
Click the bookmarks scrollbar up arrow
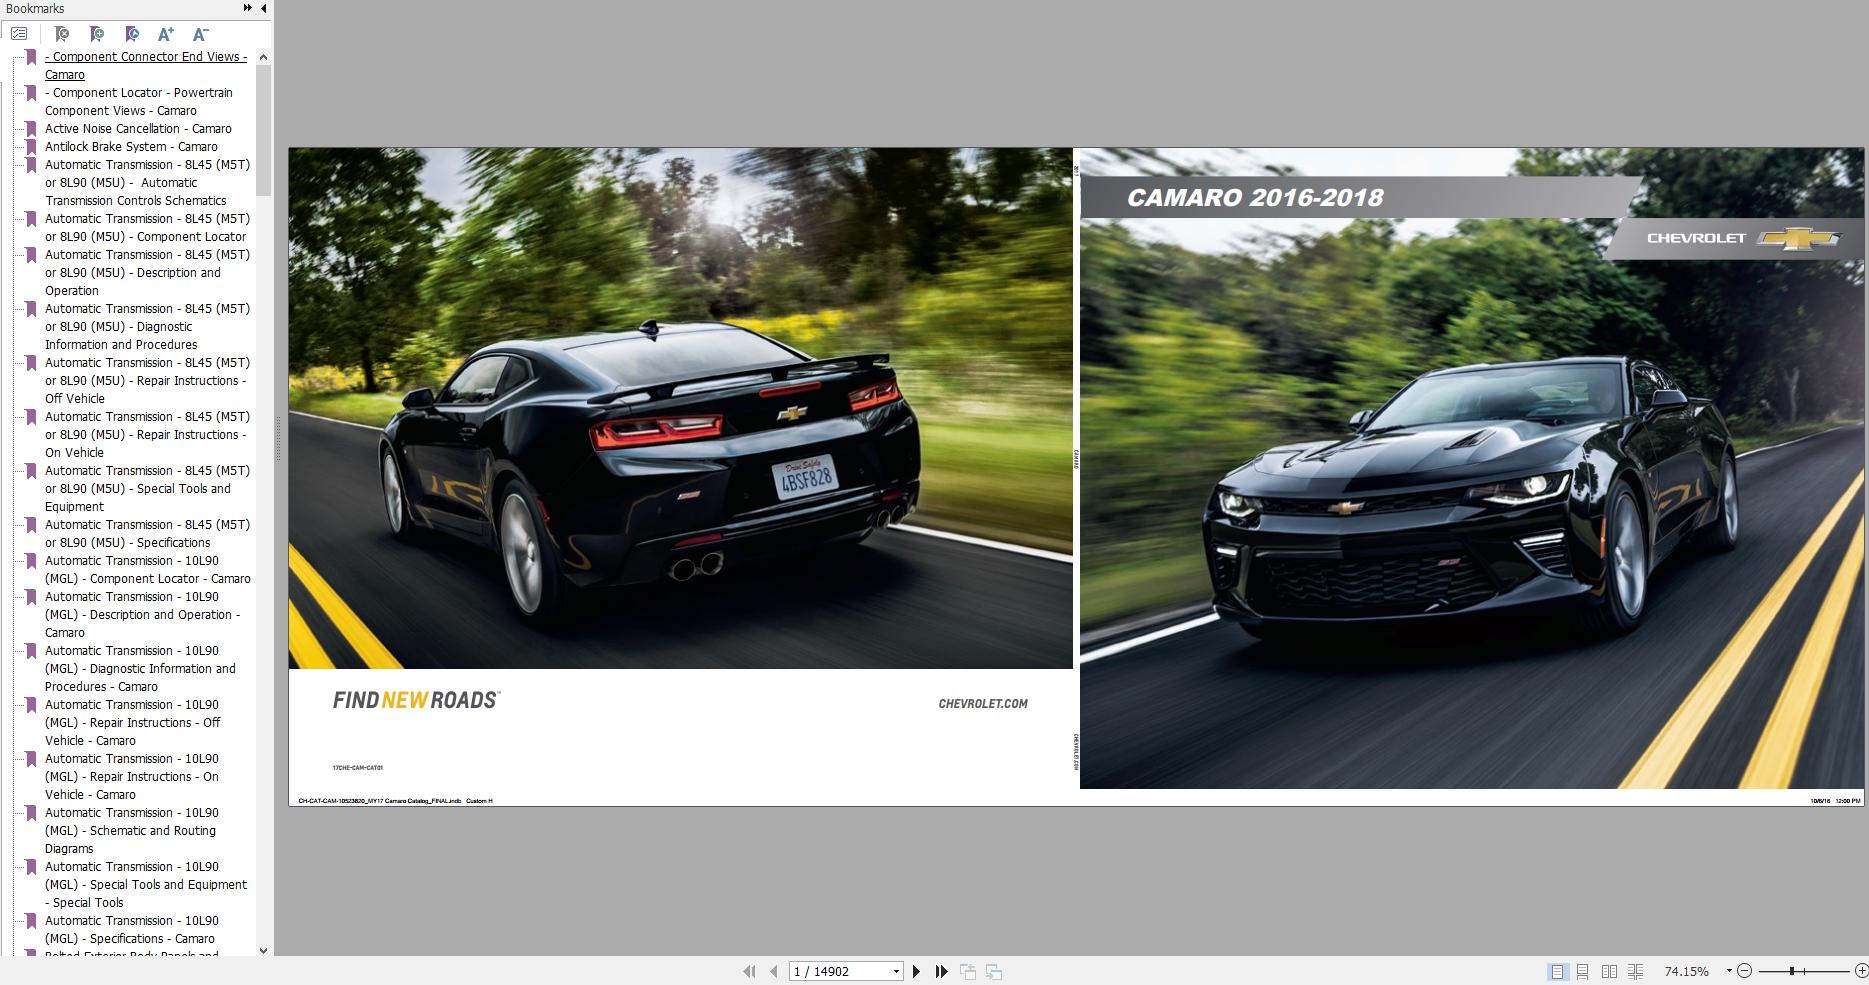pos(263,57)
